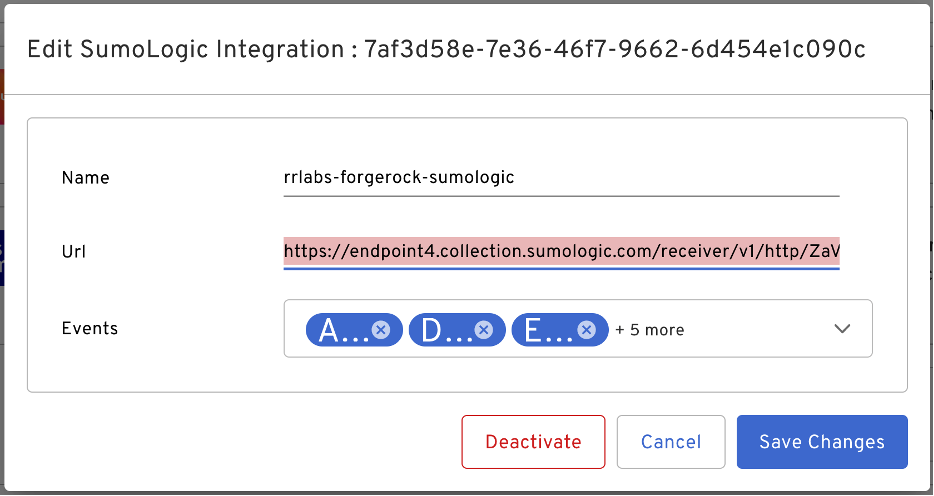Click the 'Events' field label

90,328
